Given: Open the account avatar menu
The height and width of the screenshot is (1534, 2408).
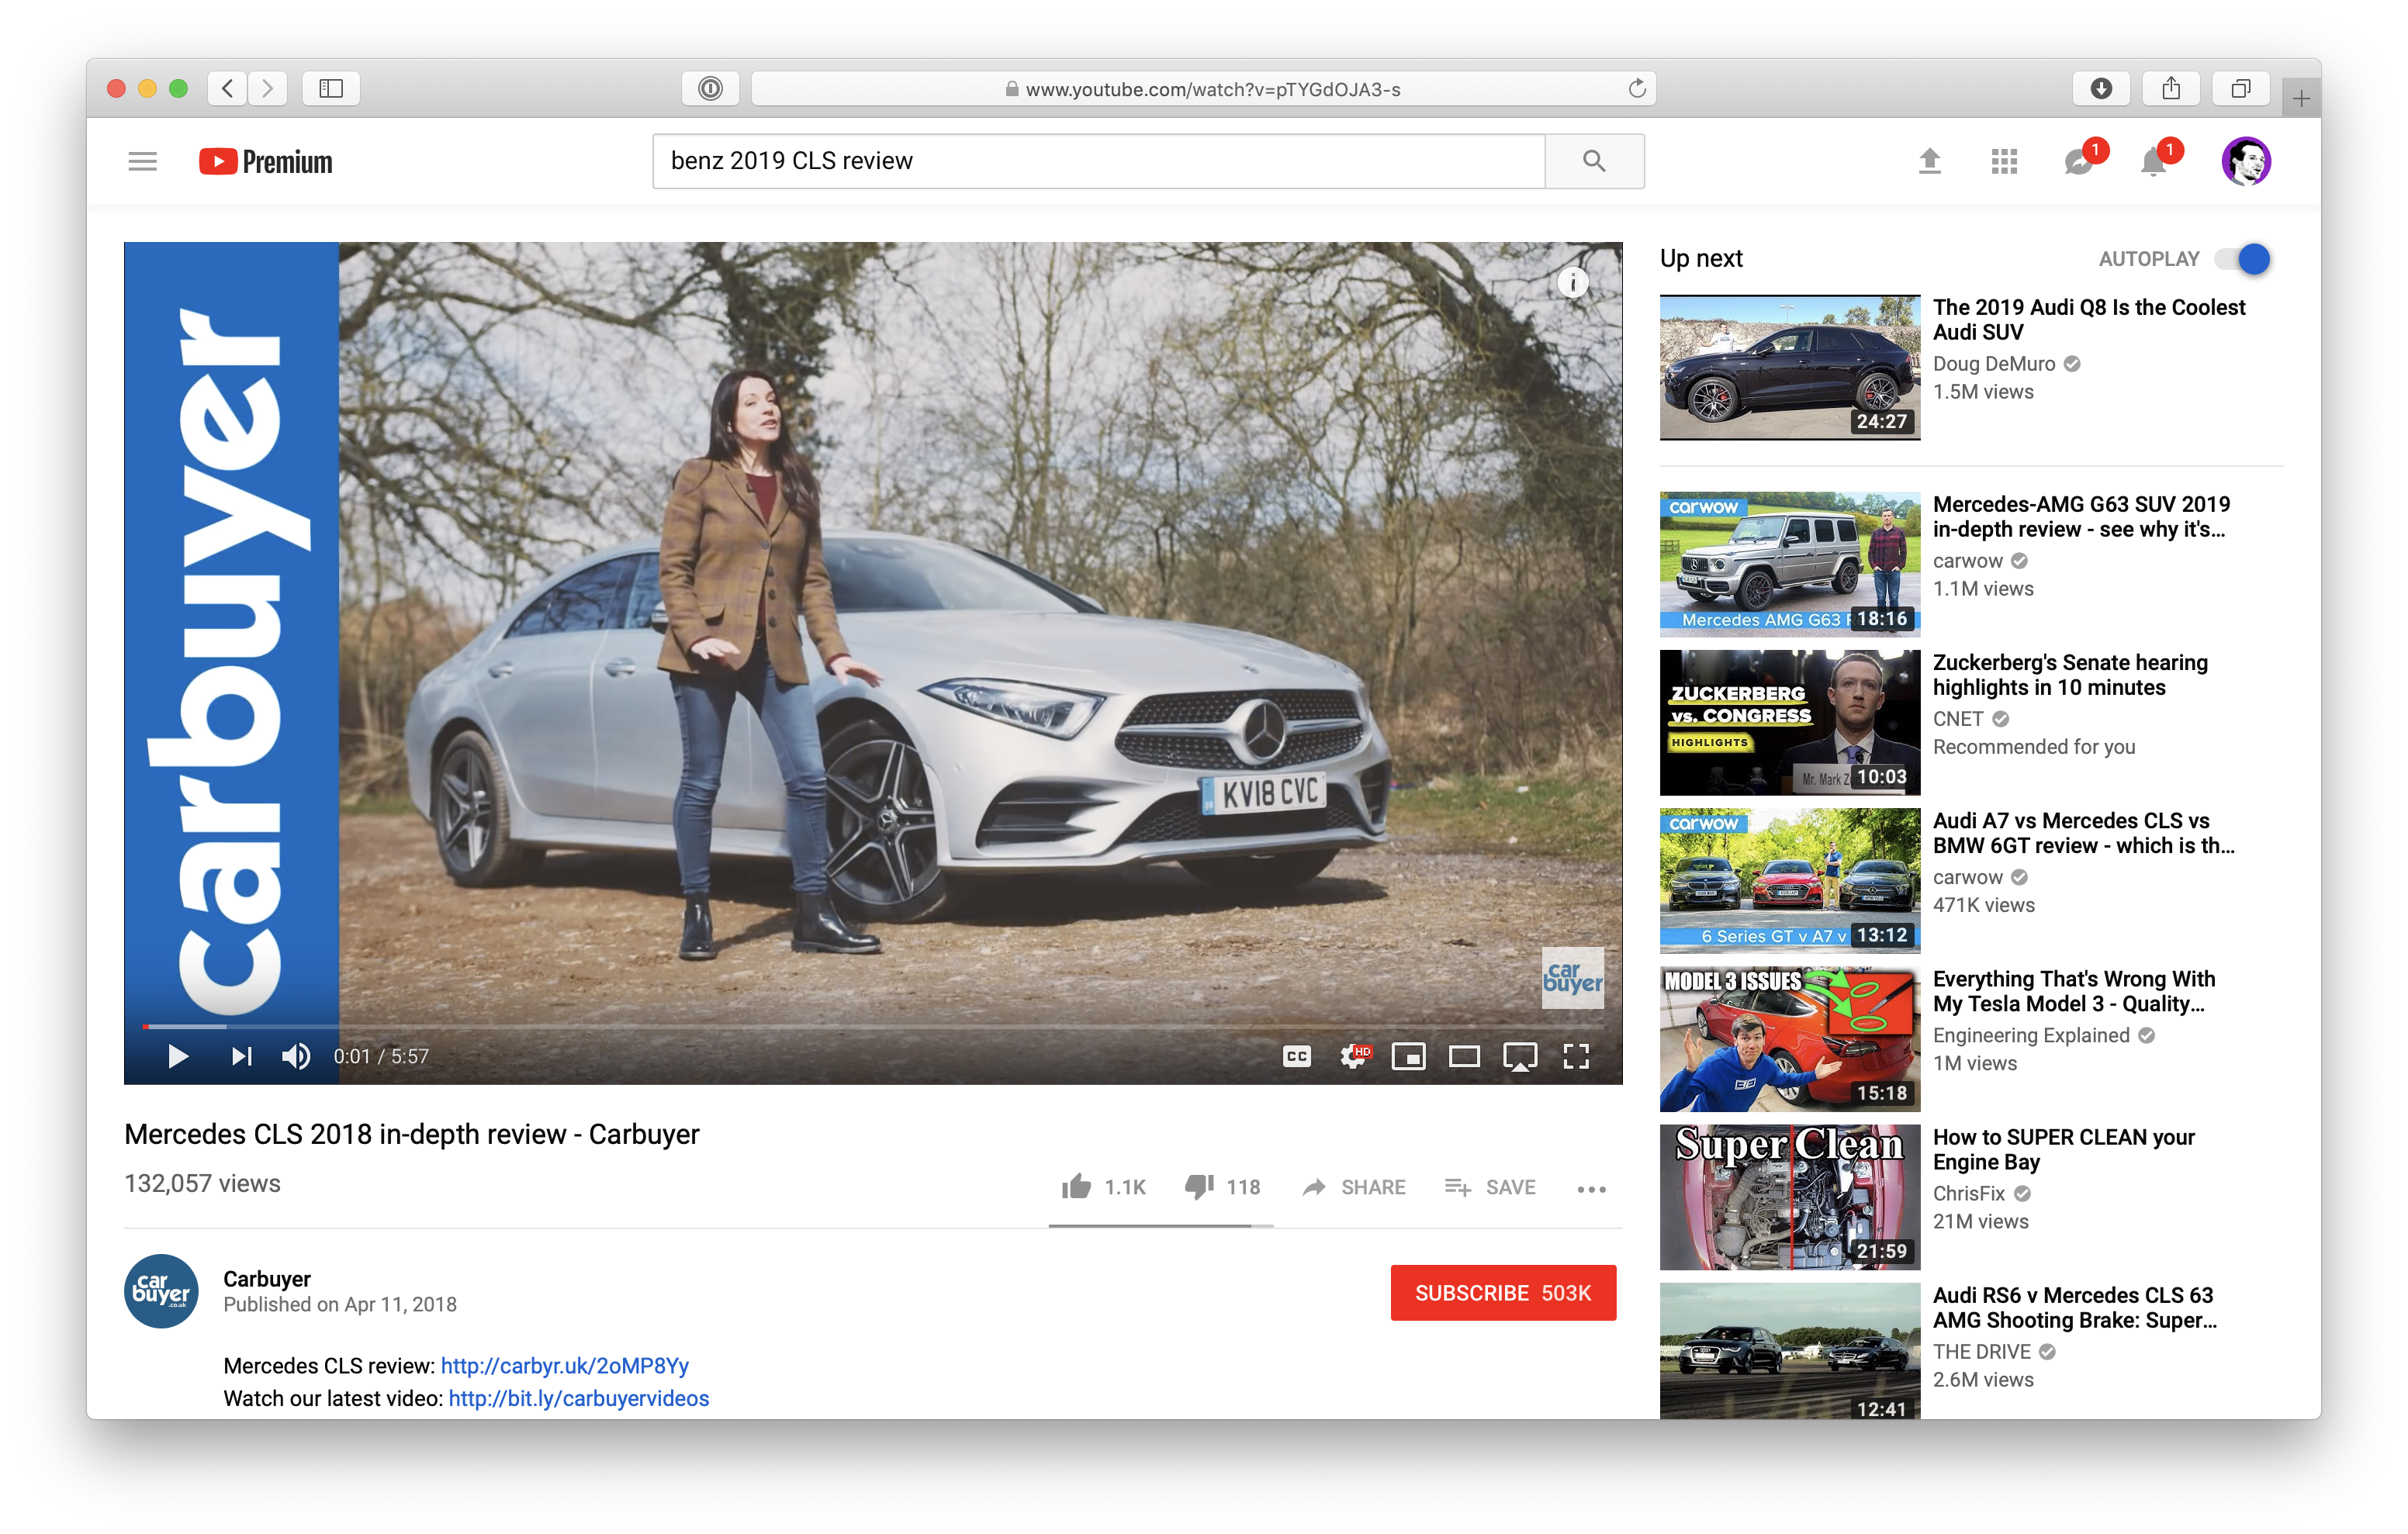Looking at the screenshot, I should coord(2246,161).
